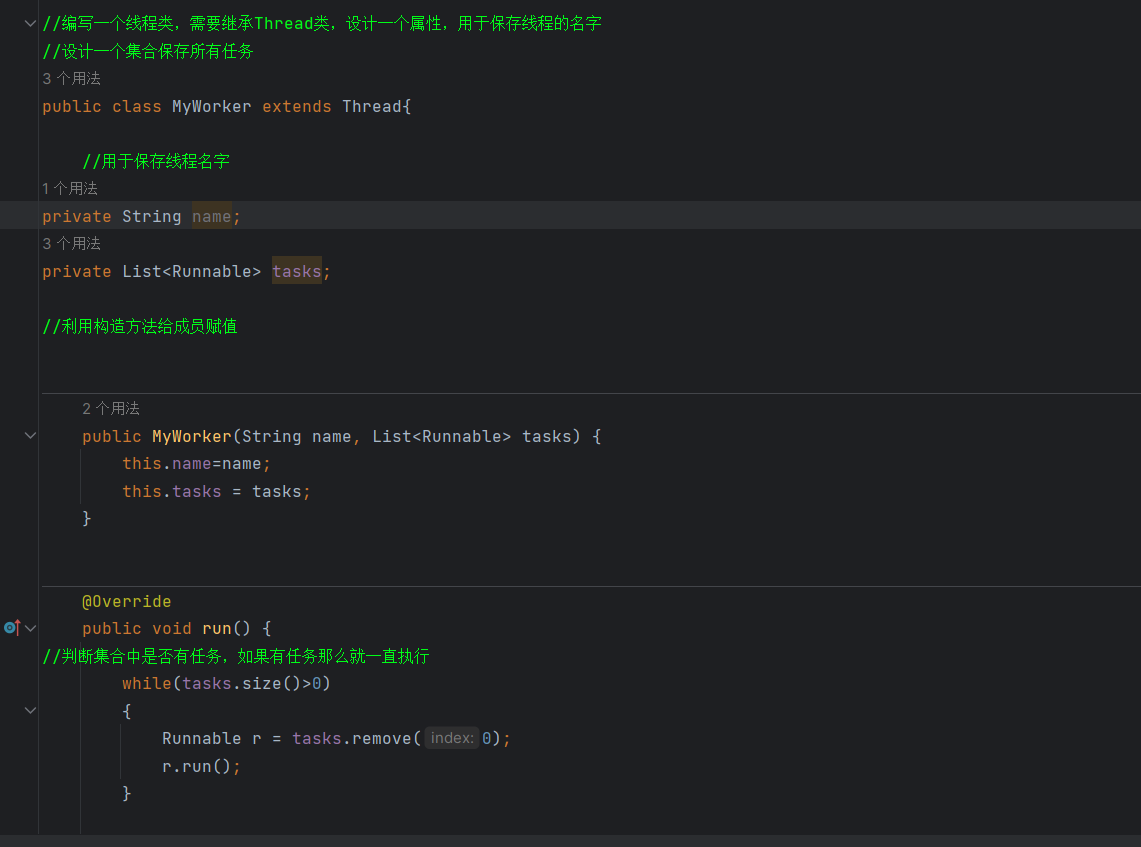1141x847 pixels.
Task: Show "1 个用法" usages above name field
Action: (70, 188)
